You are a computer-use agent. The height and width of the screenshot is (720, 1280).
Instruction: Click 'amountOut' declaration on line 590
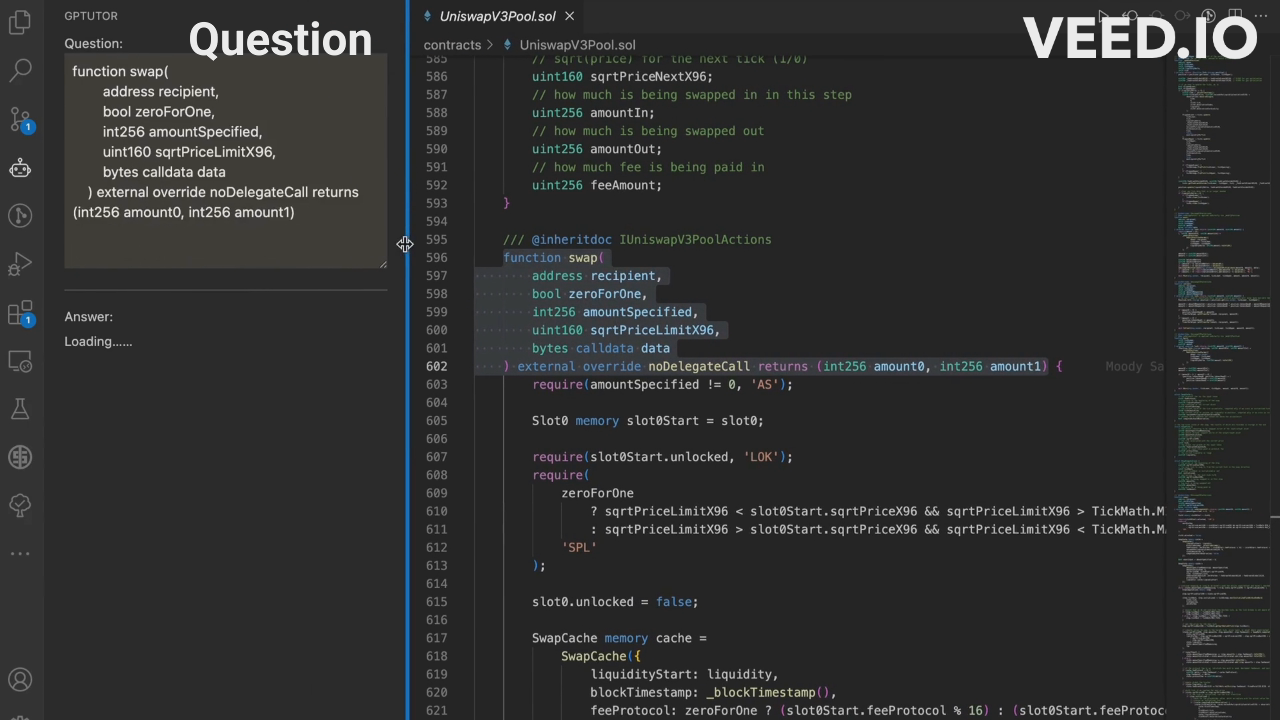pyautogui.click(x=622, y=149)
